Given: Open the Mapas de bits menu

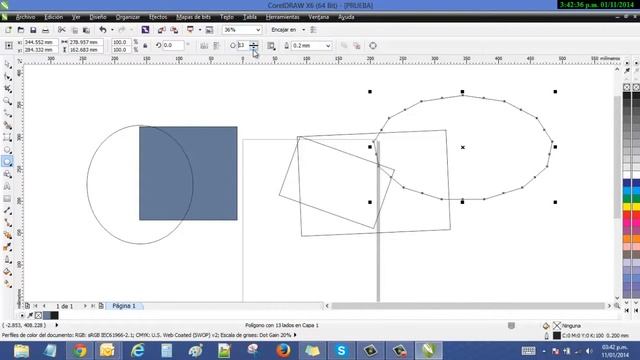Looking at the screenshot, I should click(x=193, y=17).
